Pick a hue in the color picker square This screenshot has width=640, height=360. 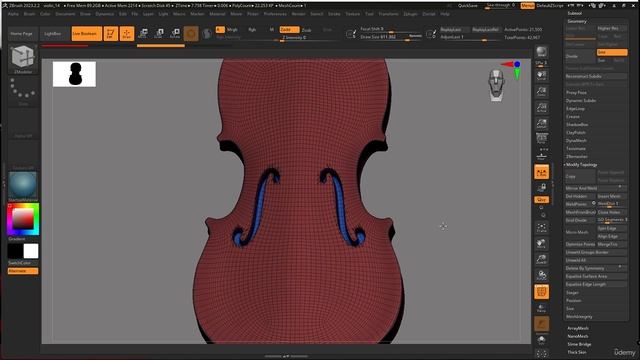tap(23, 219)
